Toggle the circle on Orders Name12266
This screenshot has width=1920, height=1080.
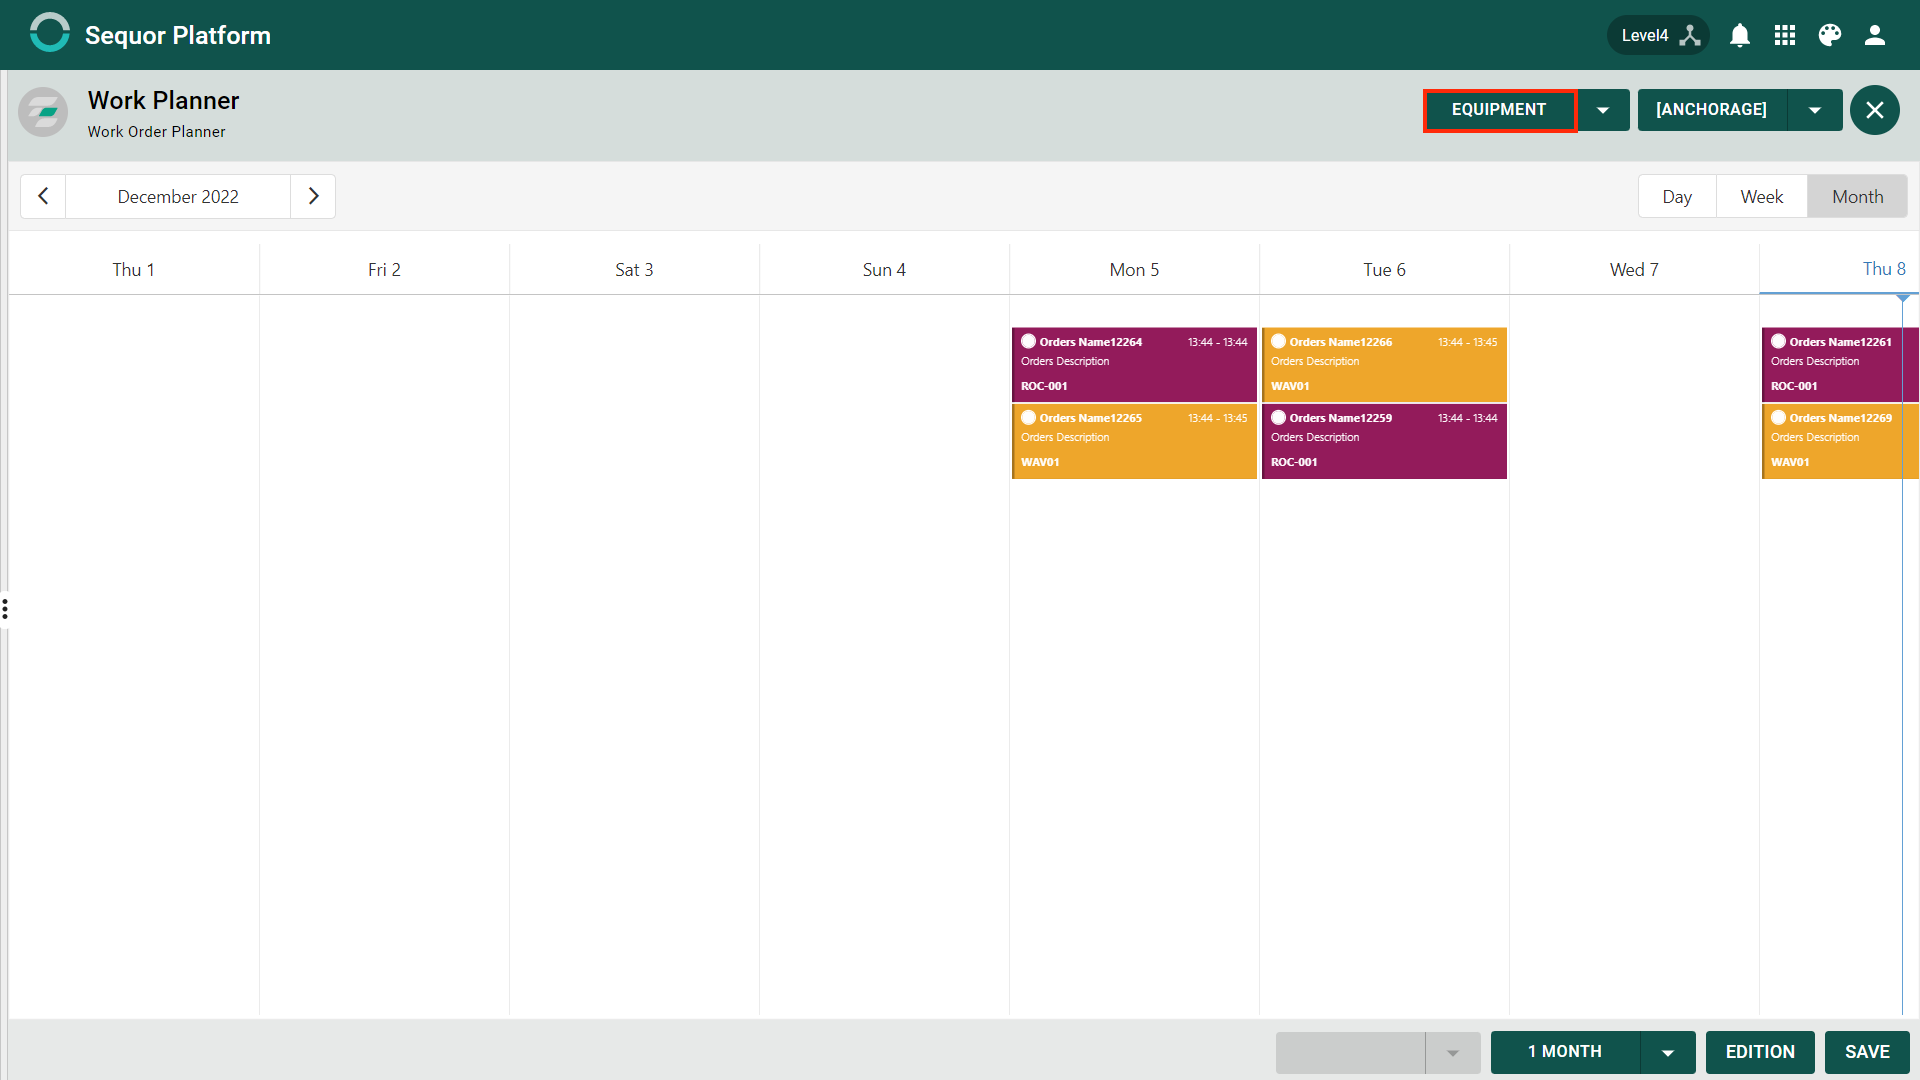tap(1278, 341)
